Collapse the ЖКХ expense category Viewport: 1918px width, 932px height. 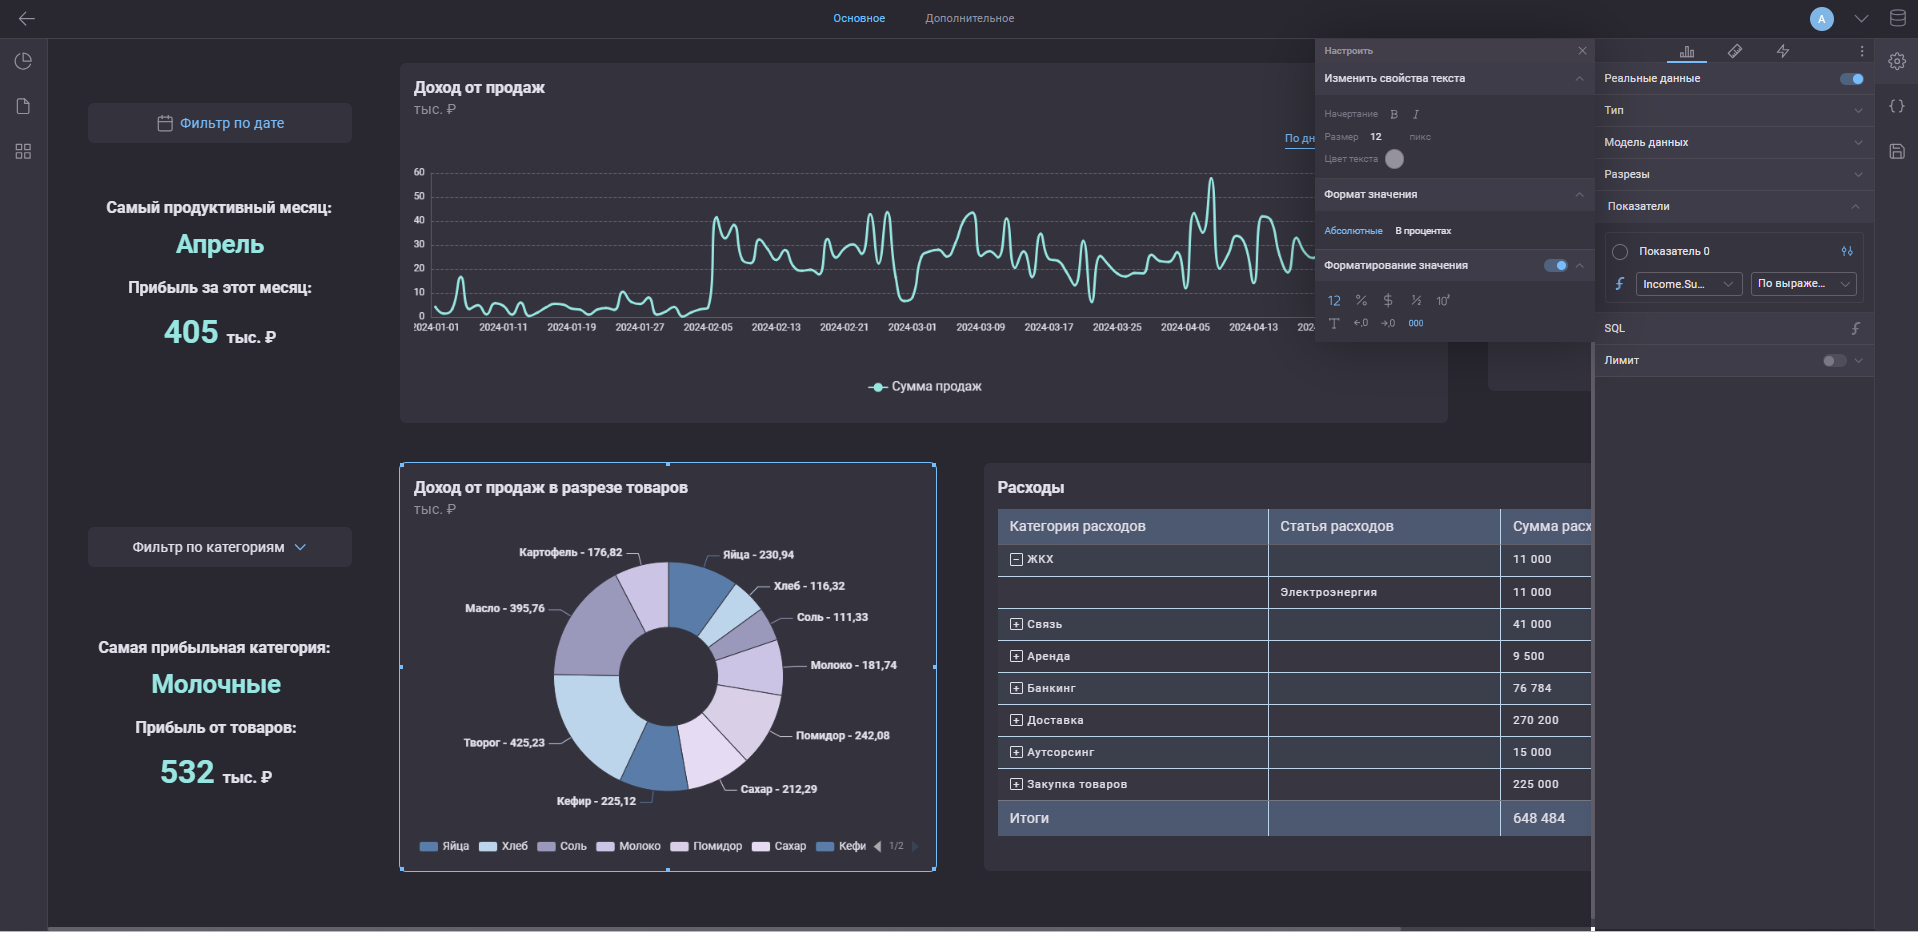tap(1016, 560)
